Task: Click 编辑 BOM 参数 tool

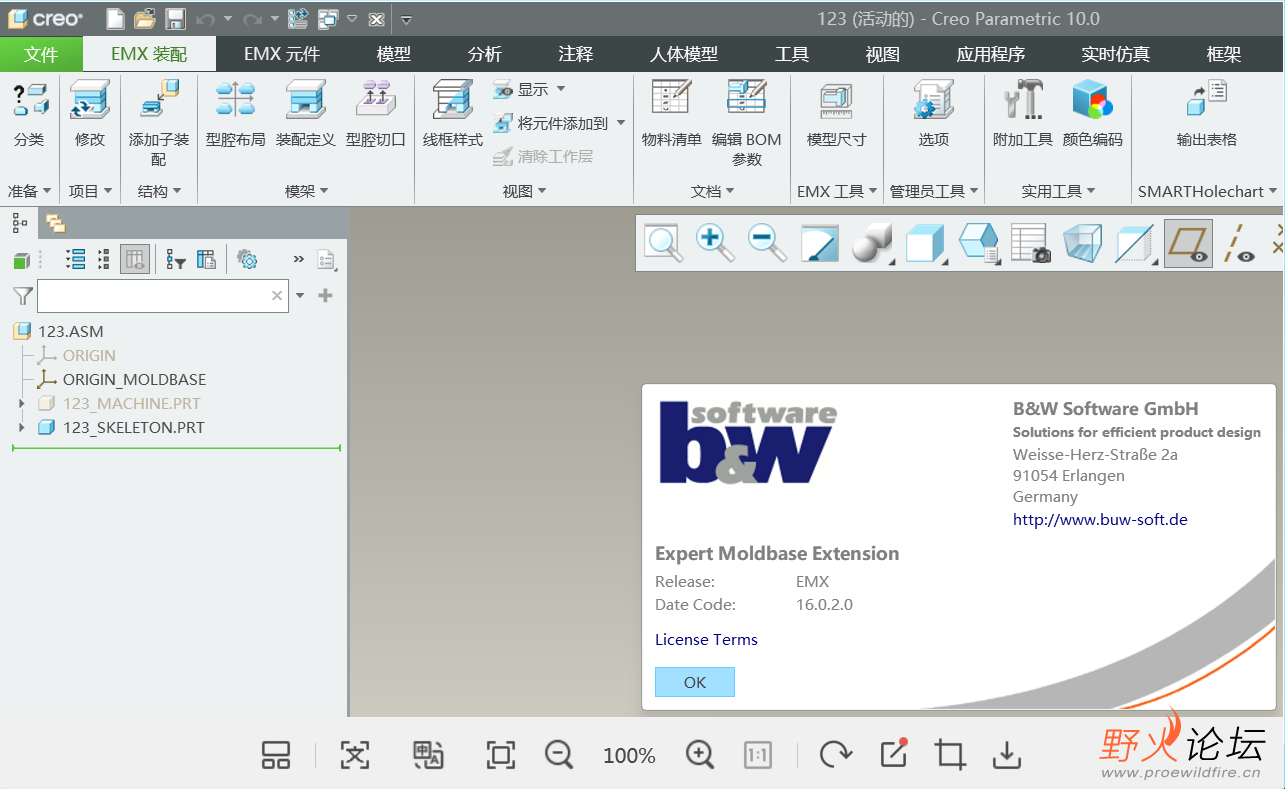Action: [747, 122]
